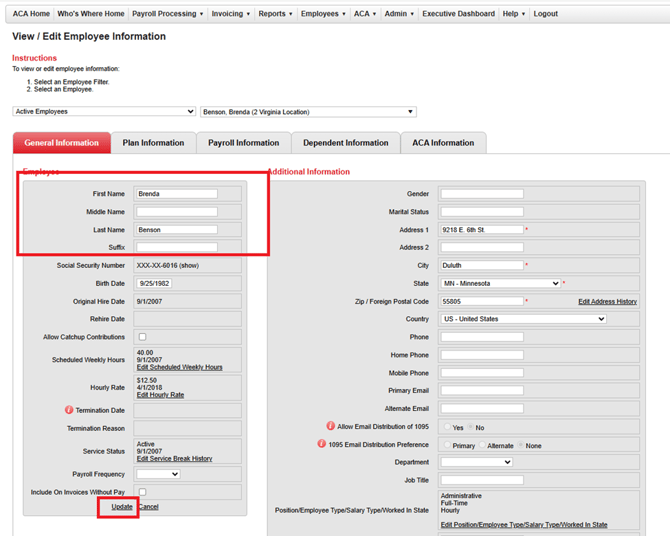
Task: Click Edit Hourly Rate link
Action: pos(160,395)
